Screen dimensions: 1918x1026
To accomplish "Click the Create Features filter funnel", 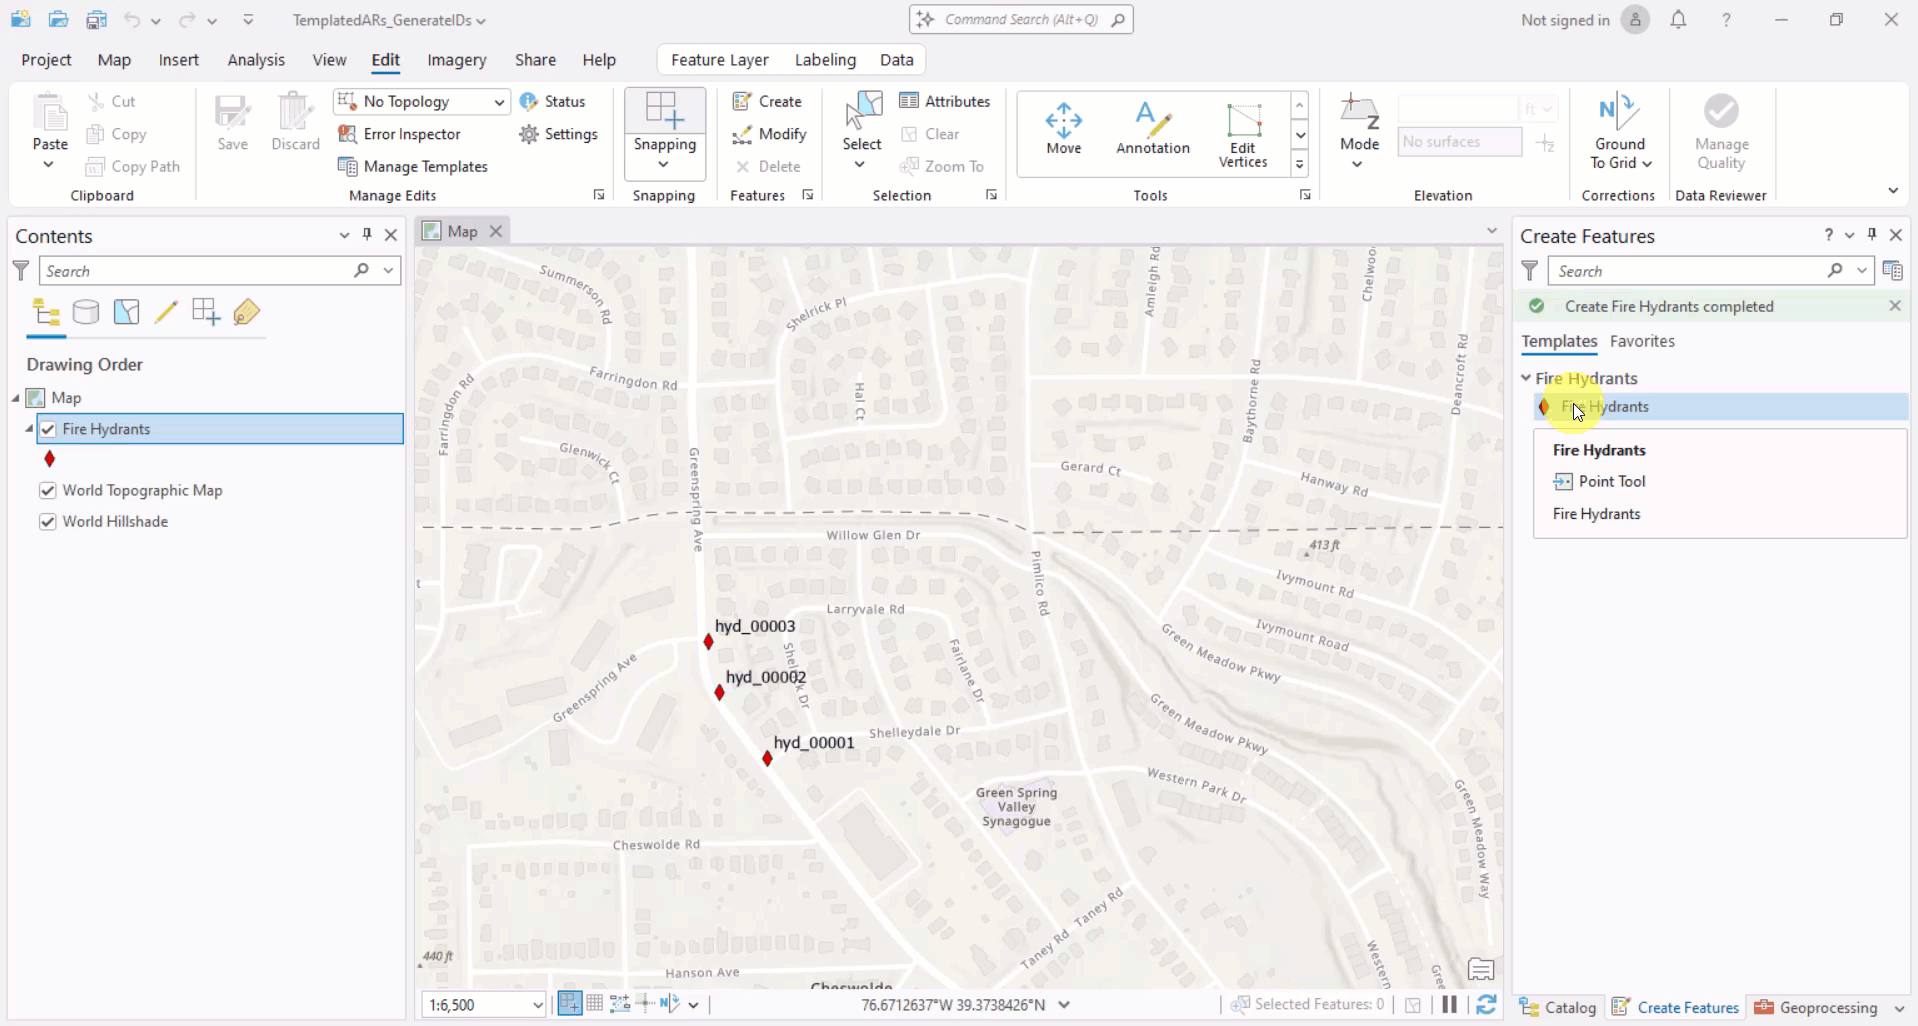I will (1529, 271).
